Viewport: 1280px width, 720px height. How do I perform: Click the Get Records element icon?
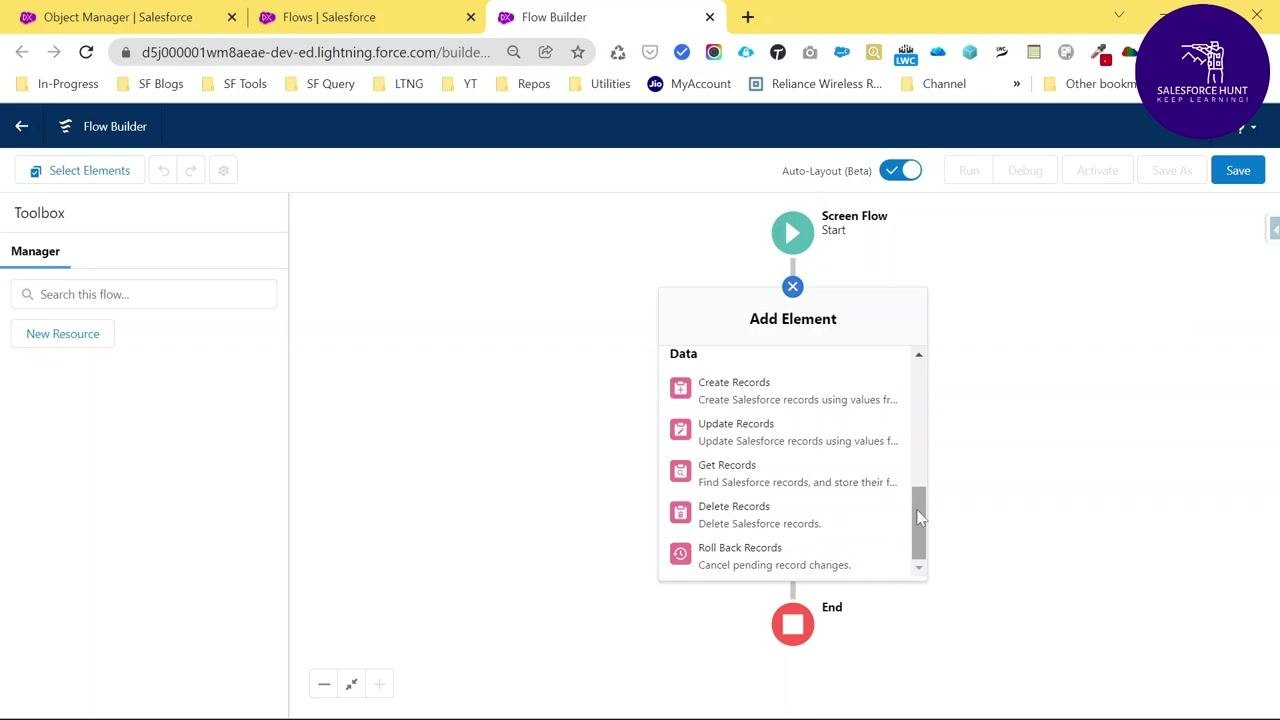680,471
